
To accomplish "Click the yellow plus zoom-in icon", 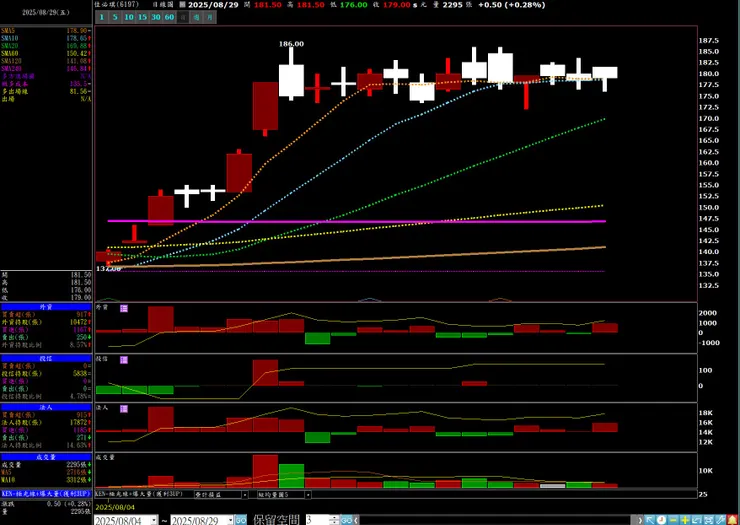I will tap(685, 520).
